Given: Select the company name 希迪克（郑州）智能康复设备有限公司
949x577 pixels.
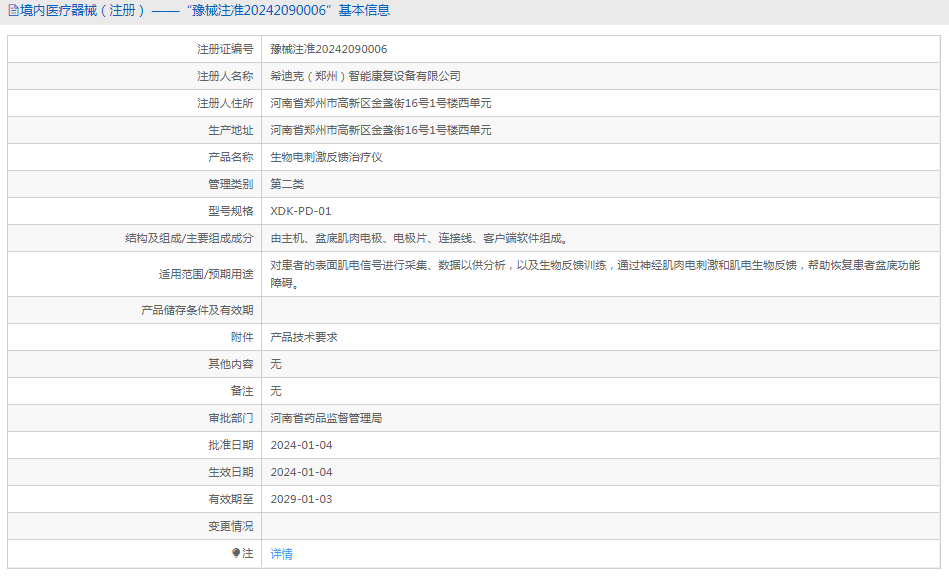Looking at the screenshot, I should [x=366, y=76].
